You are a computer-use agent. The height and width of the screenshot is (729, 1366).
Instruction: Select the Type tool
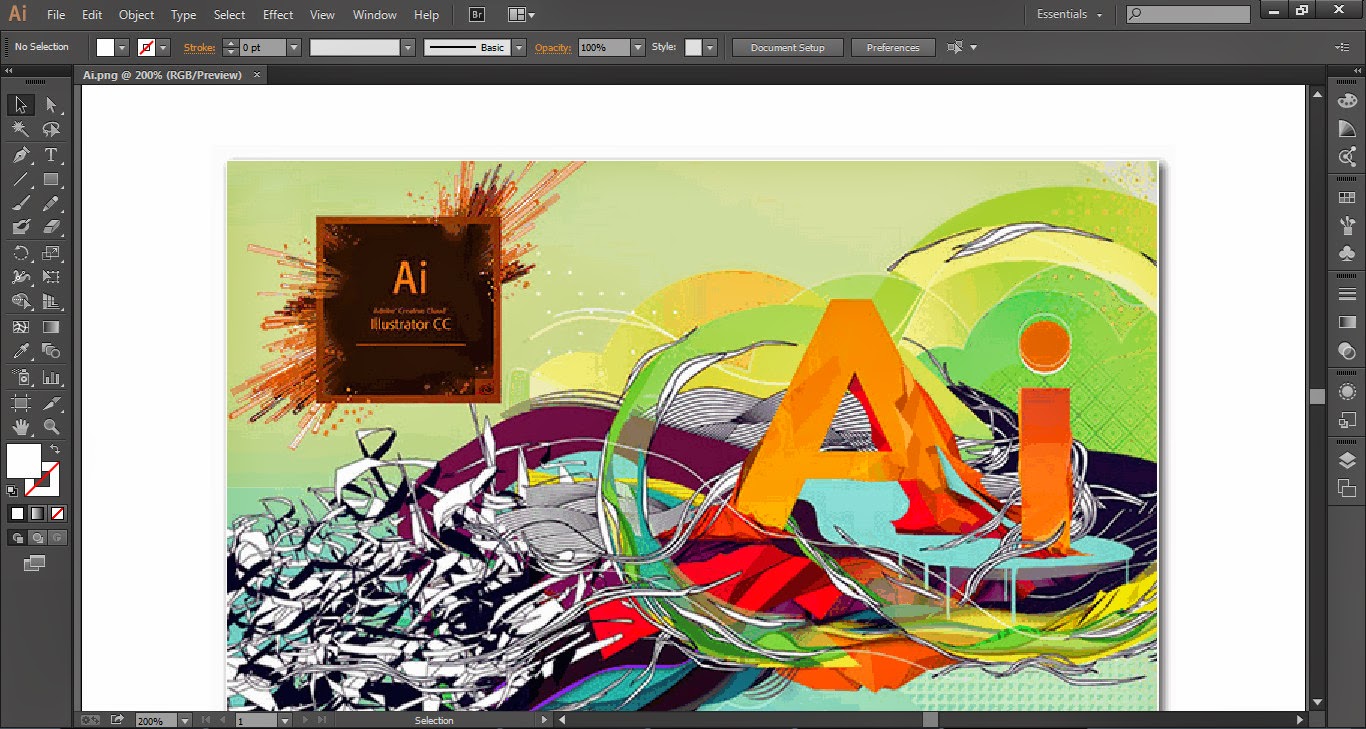tap(51, 155)
